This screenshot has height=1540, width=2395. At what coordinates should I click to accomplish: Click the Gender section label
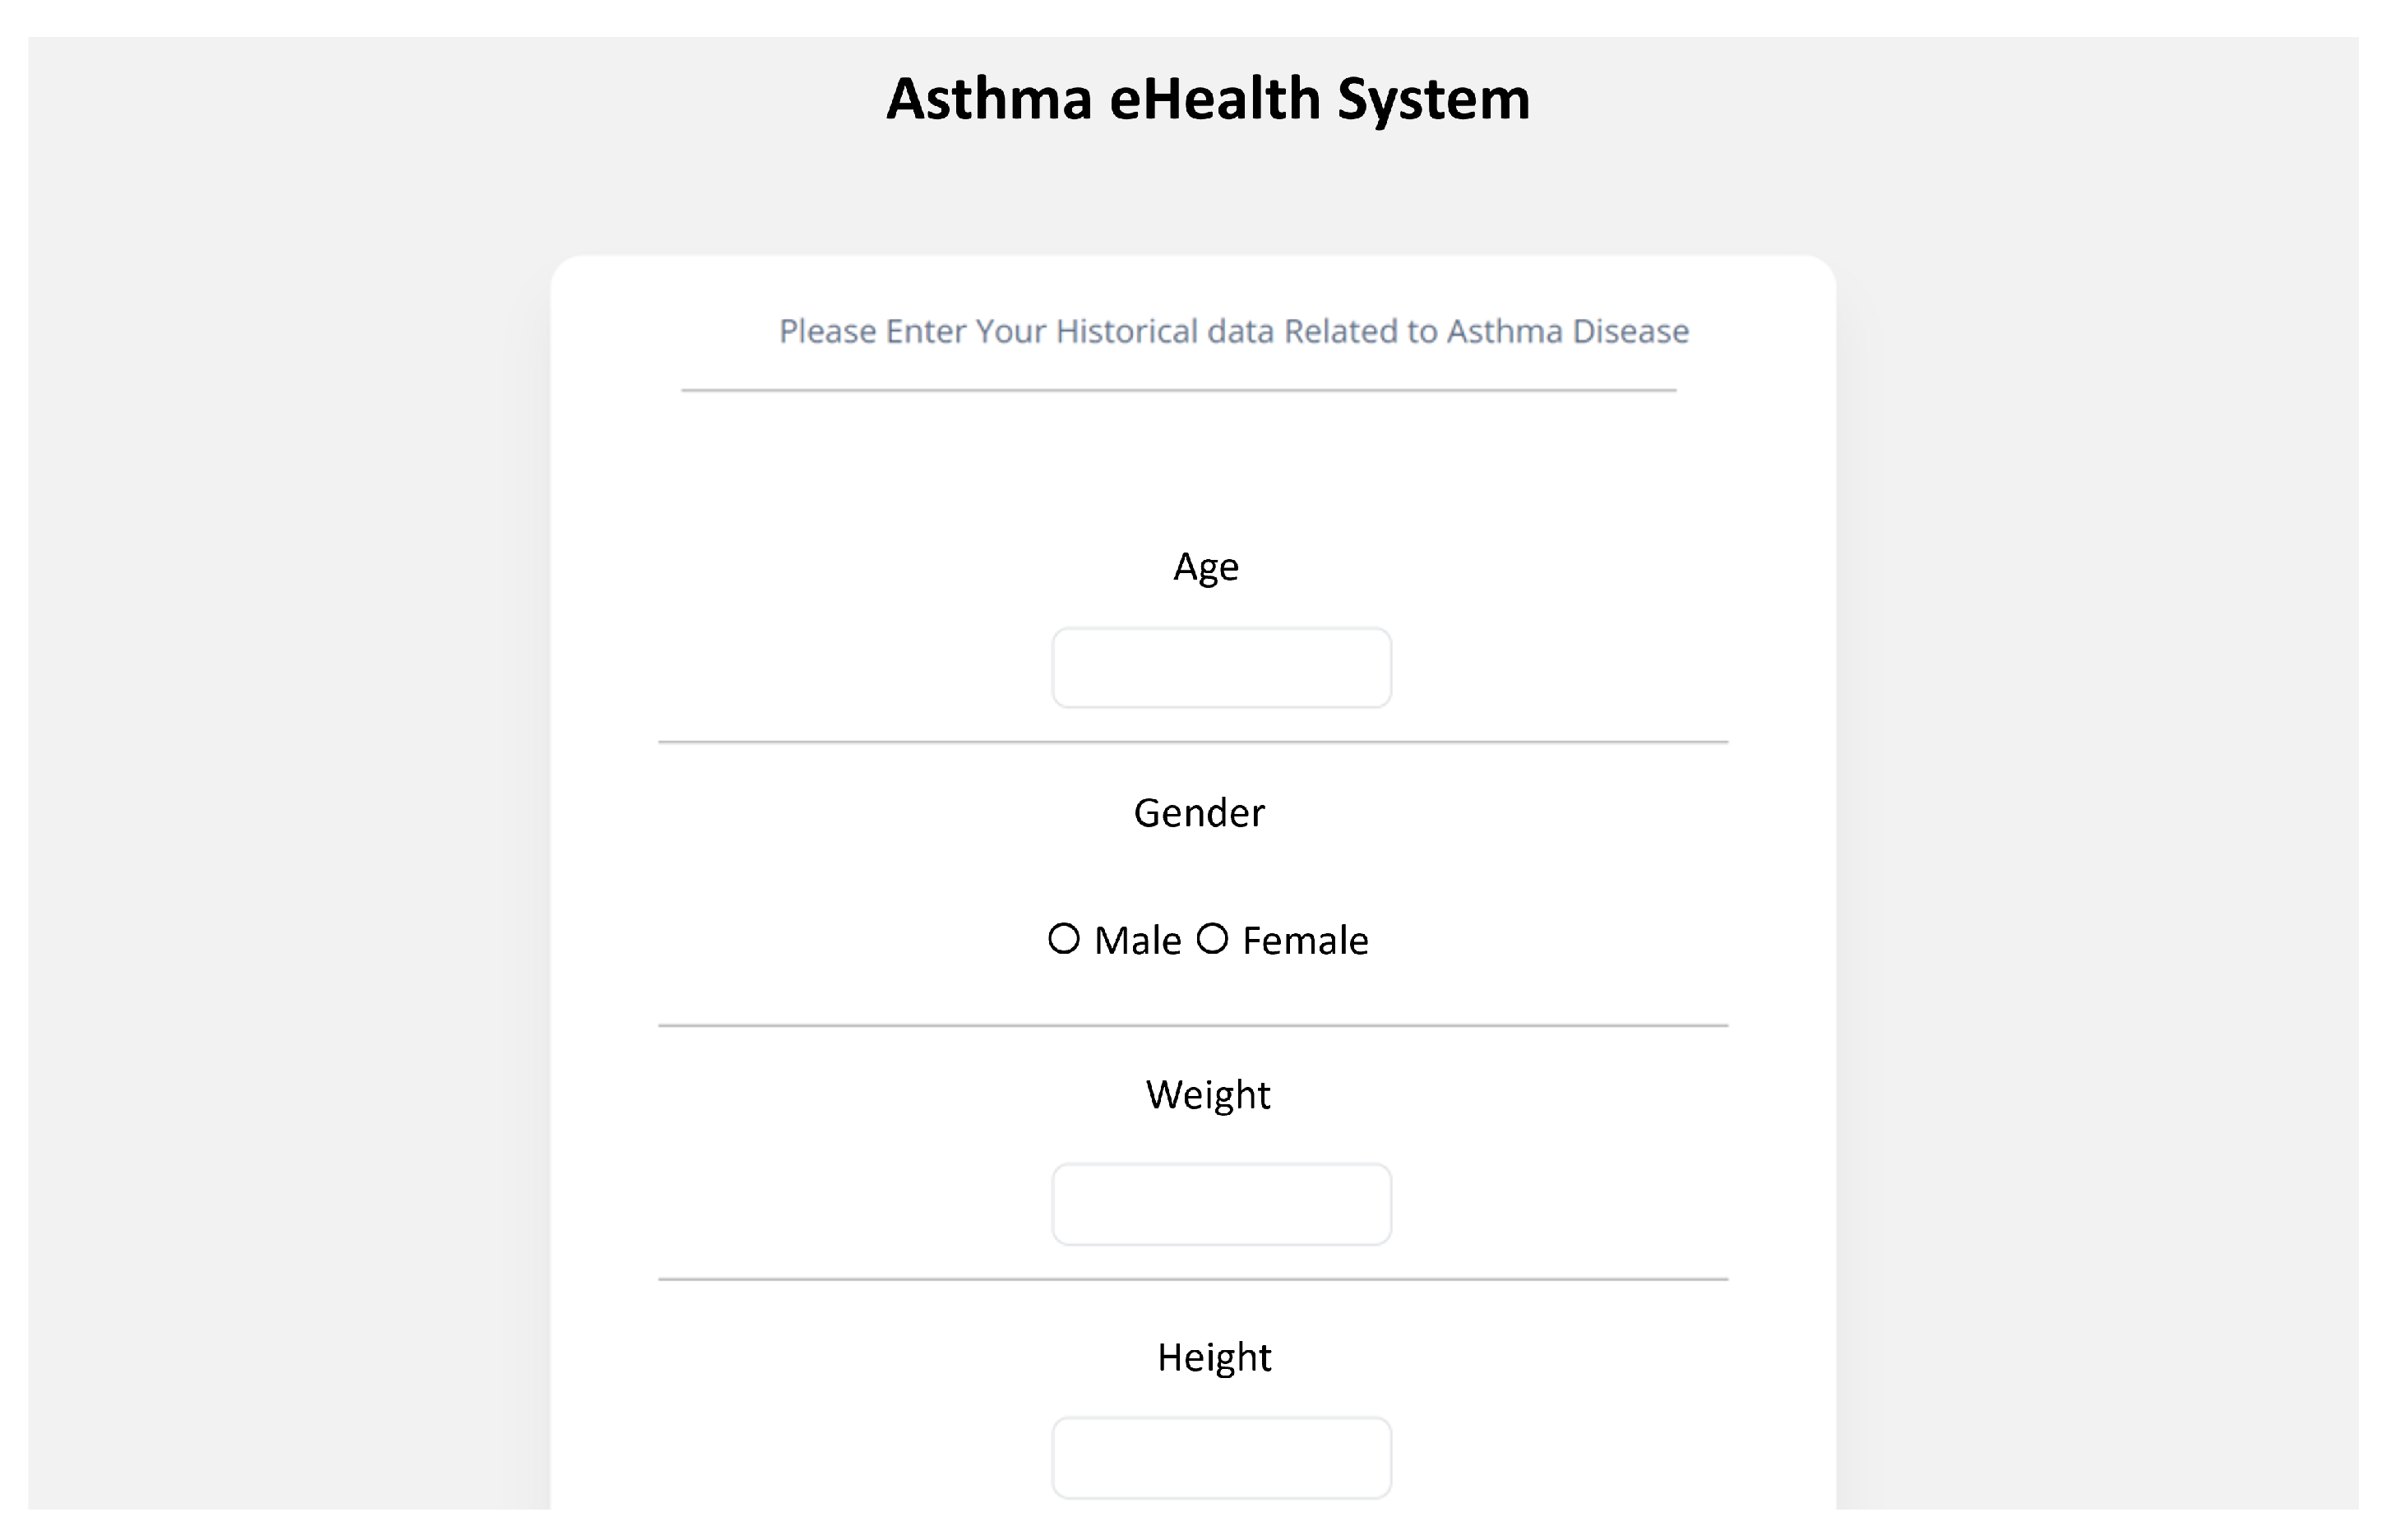[x=1199, y=813]
